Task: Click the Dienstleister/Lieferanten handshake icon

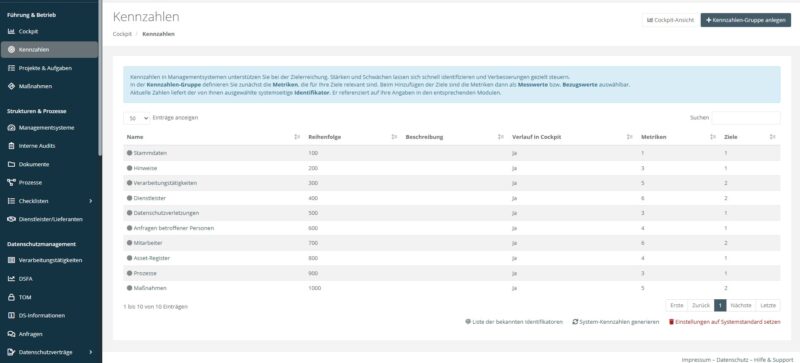Action: coord(11,219)
